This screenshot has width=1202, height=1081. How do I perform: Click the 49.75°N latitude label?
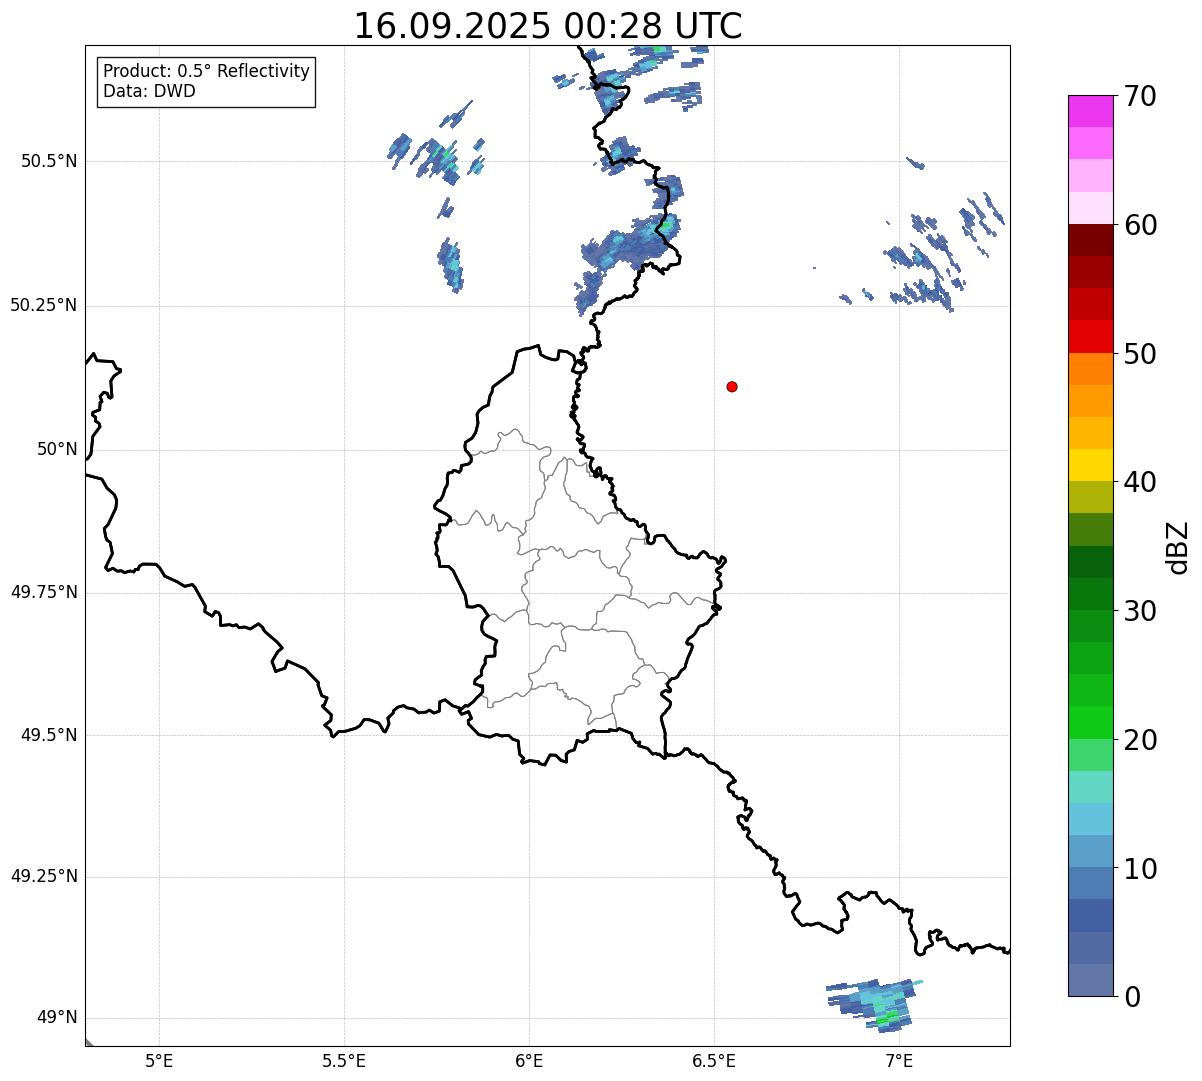pyautogui.click(x=44, y=592)
